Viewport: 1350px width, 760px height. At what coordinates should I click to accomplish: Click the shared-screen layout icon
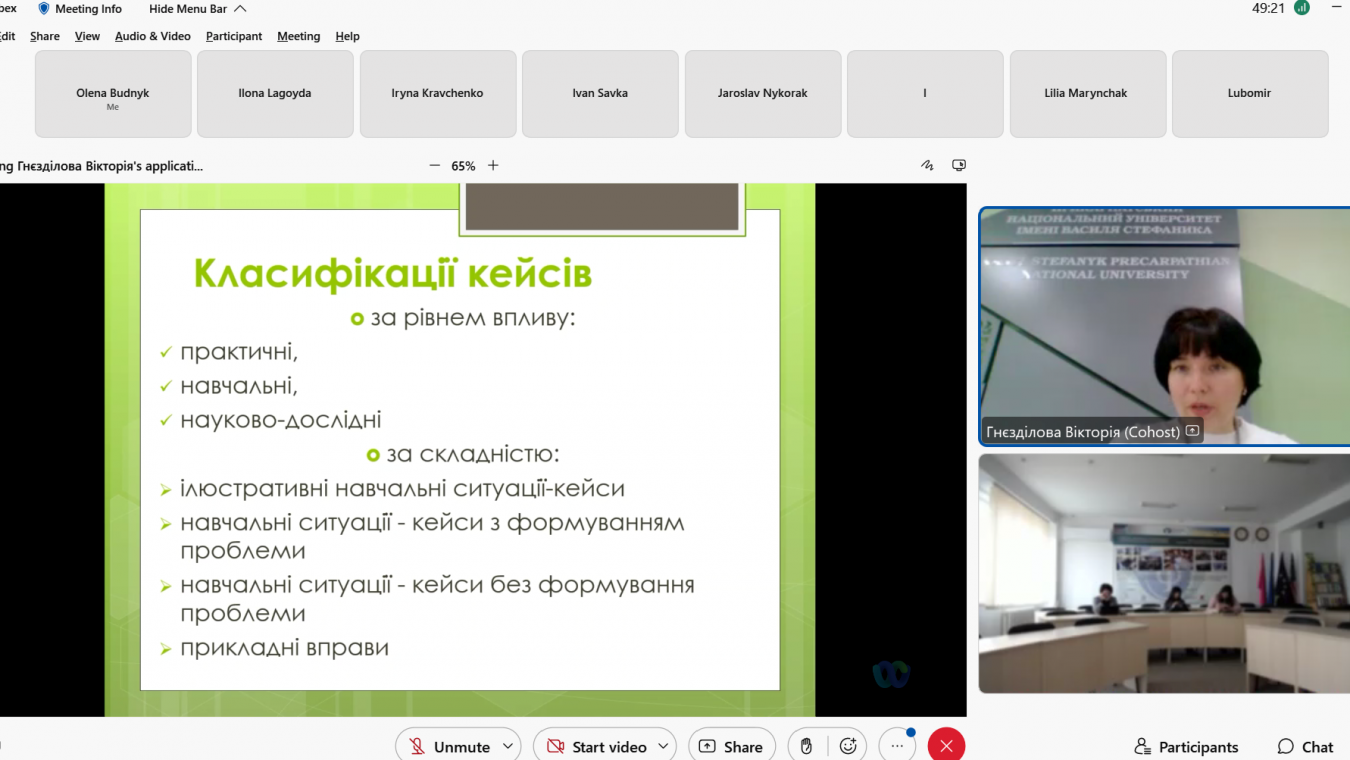point(959,166)
